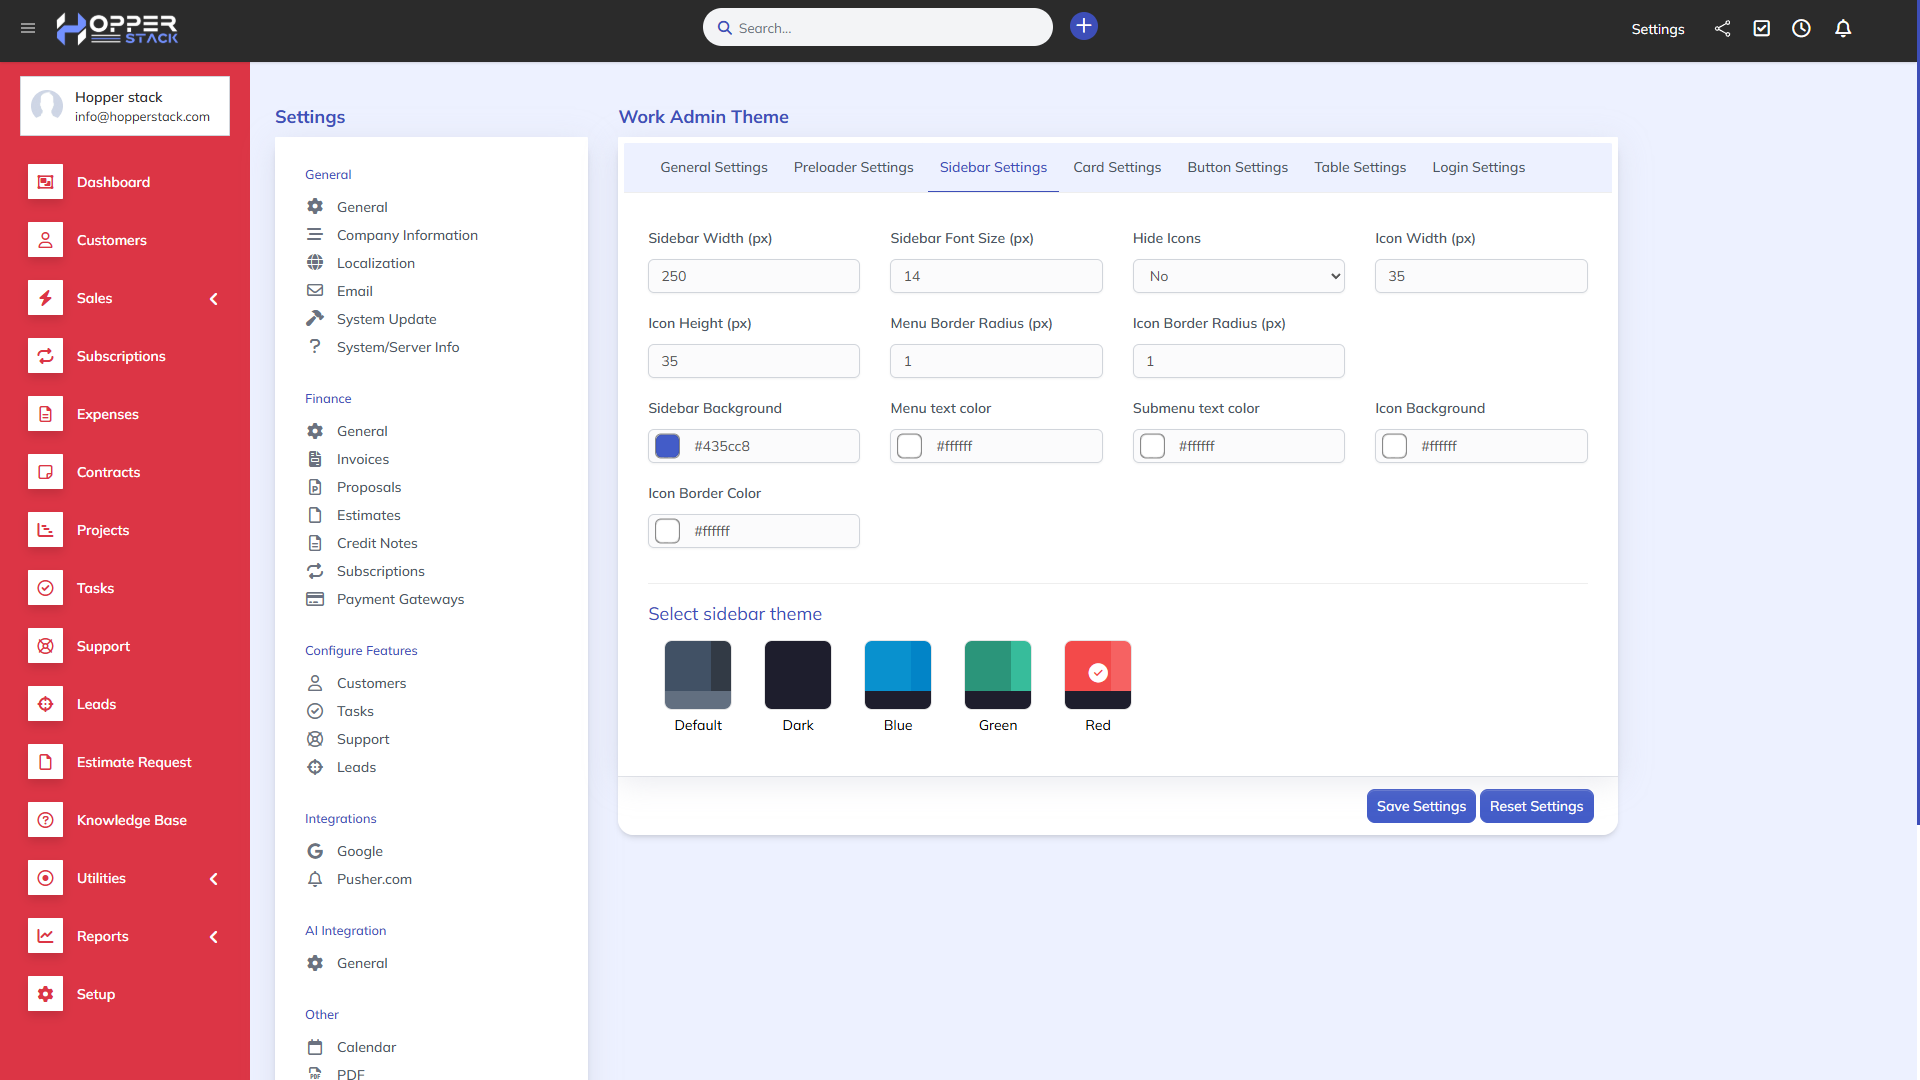The image size is (1920, 1080).
Task: Click the Sidebar Background color swatch
Action: tap(667, 446)
